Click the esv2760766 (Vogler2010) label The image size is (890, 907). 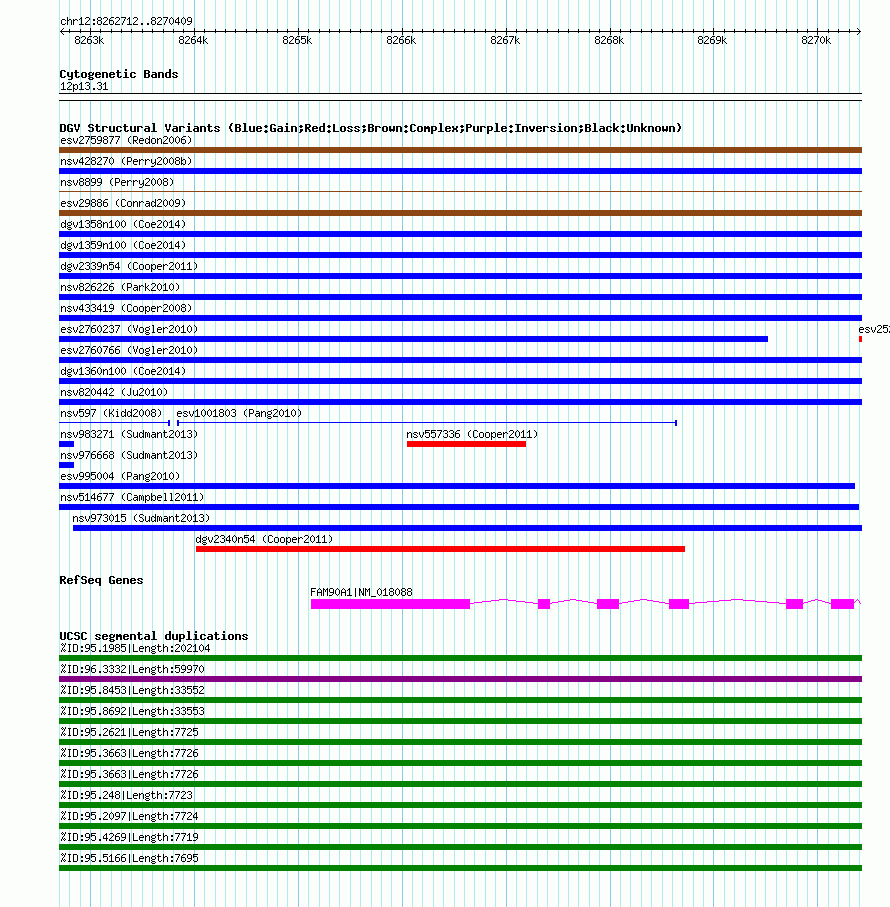(x=129, y=351)
